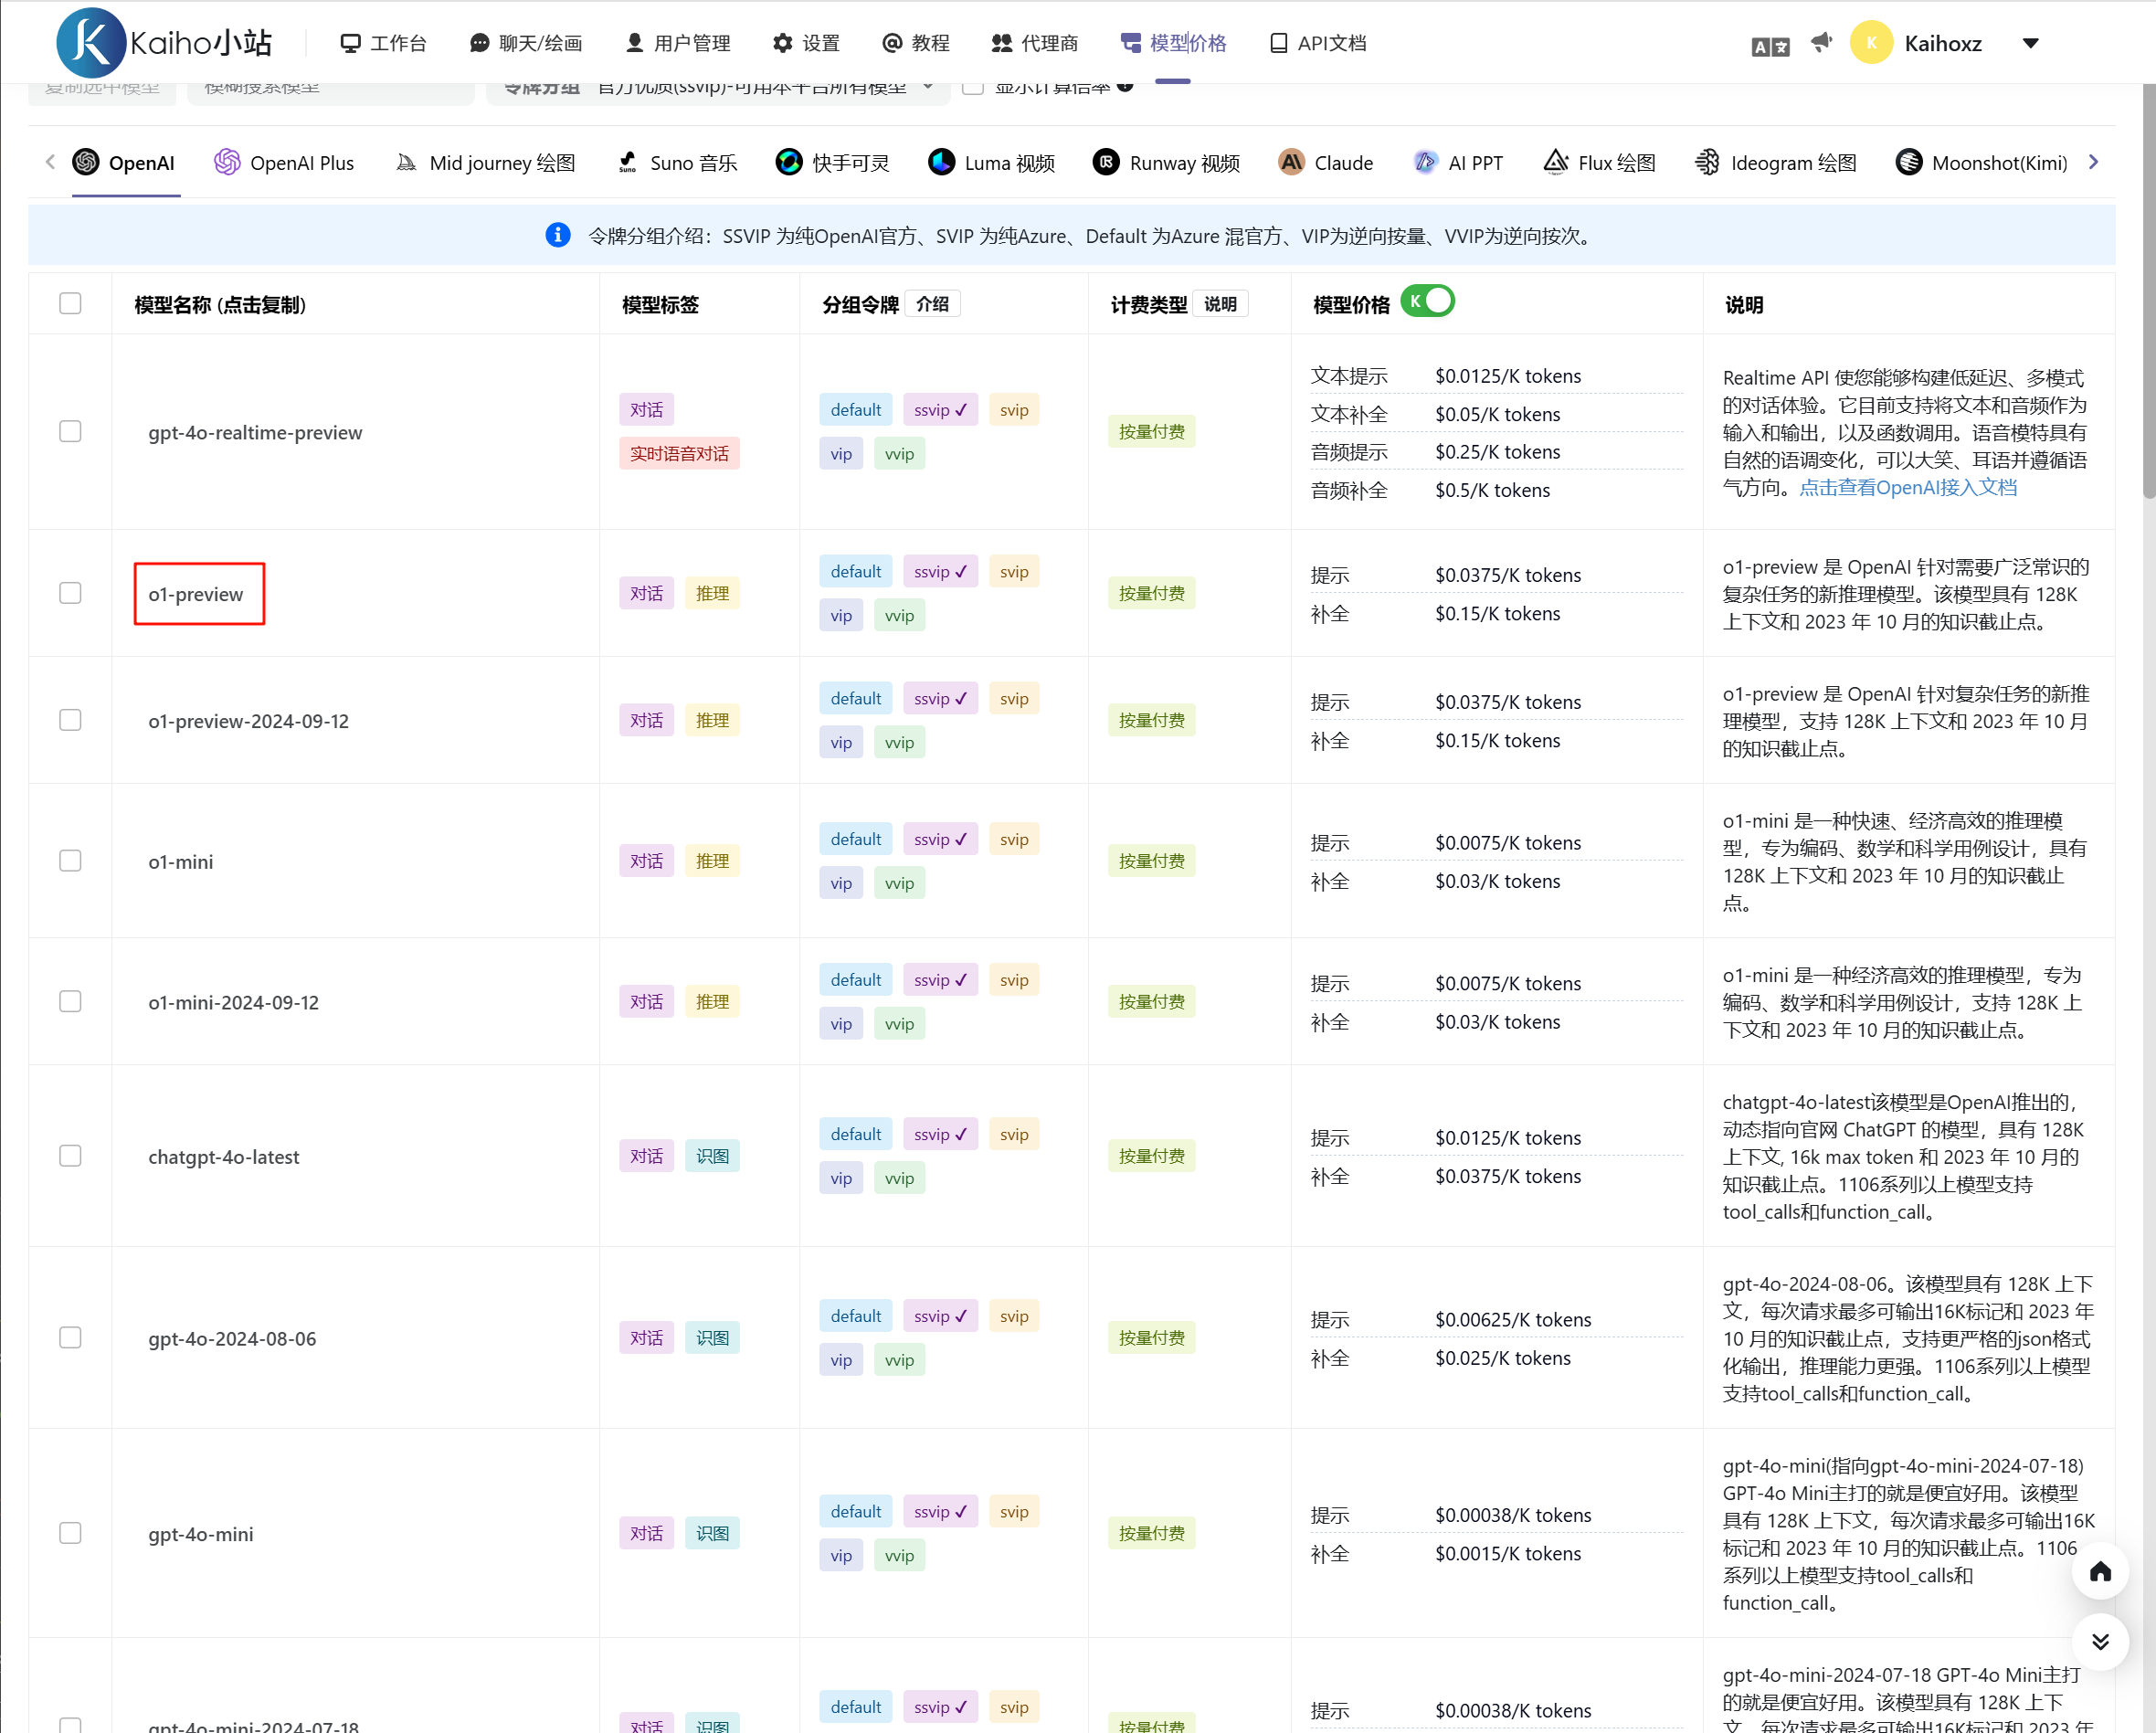Select the OpenAI tab
Image resolution: width=2156 pixels, height=1733 pixels.
click(x=124, y=163)
